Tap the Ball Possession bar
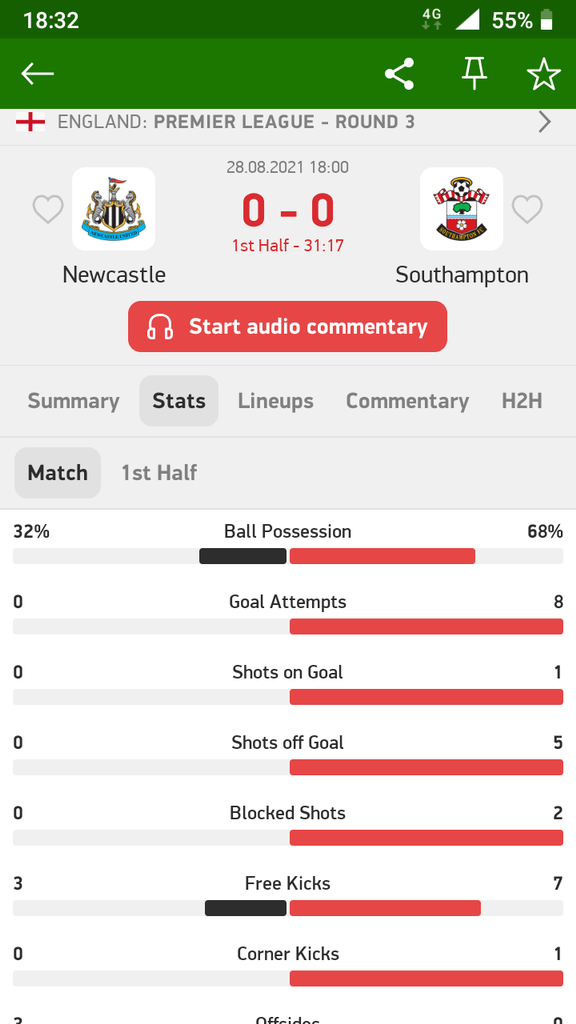The height and width of the screenshot is (1024, 576). click(x=288, y=556)
